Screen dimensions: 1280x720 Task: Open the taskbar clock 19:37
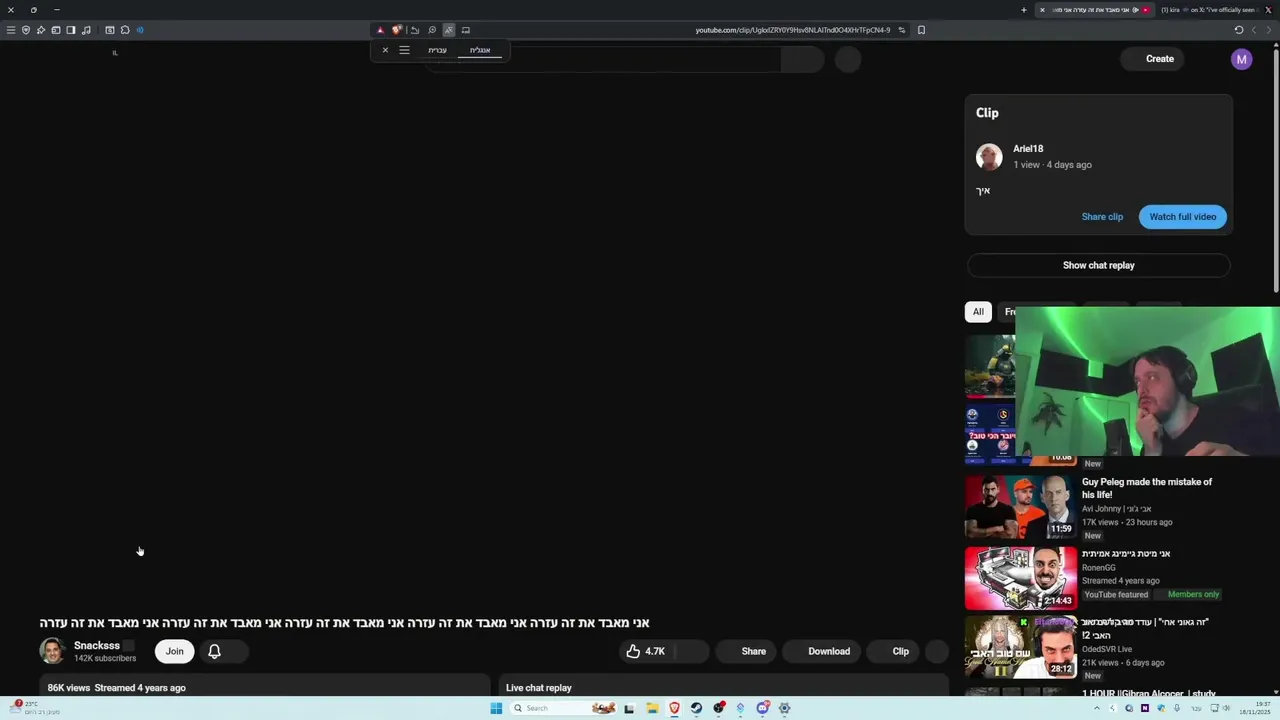(x=1256, y=708)
